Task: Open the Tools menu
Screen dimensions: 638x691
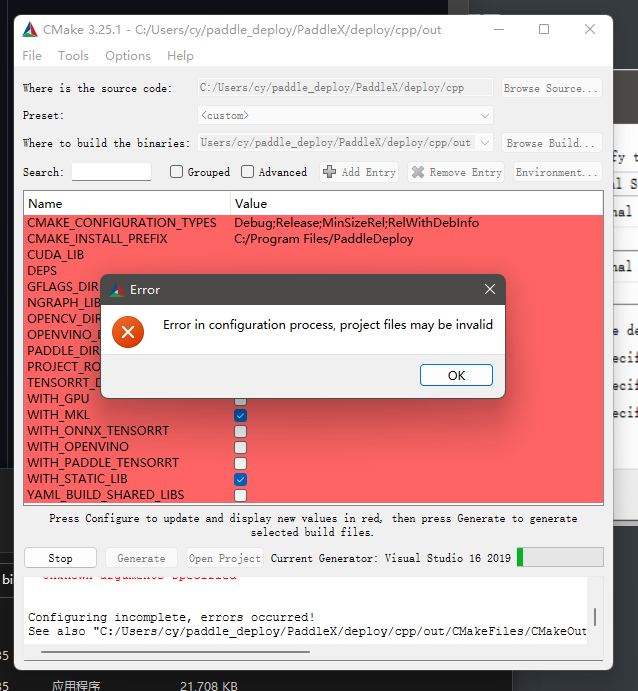Action: [x=73, y=56]
